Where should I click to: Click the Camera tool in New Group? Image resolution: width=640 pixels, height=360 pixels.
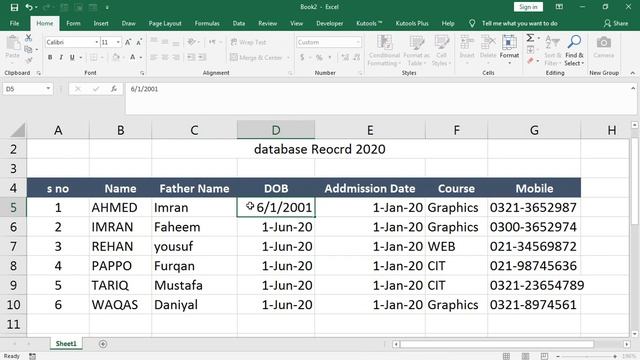[604, 47]
